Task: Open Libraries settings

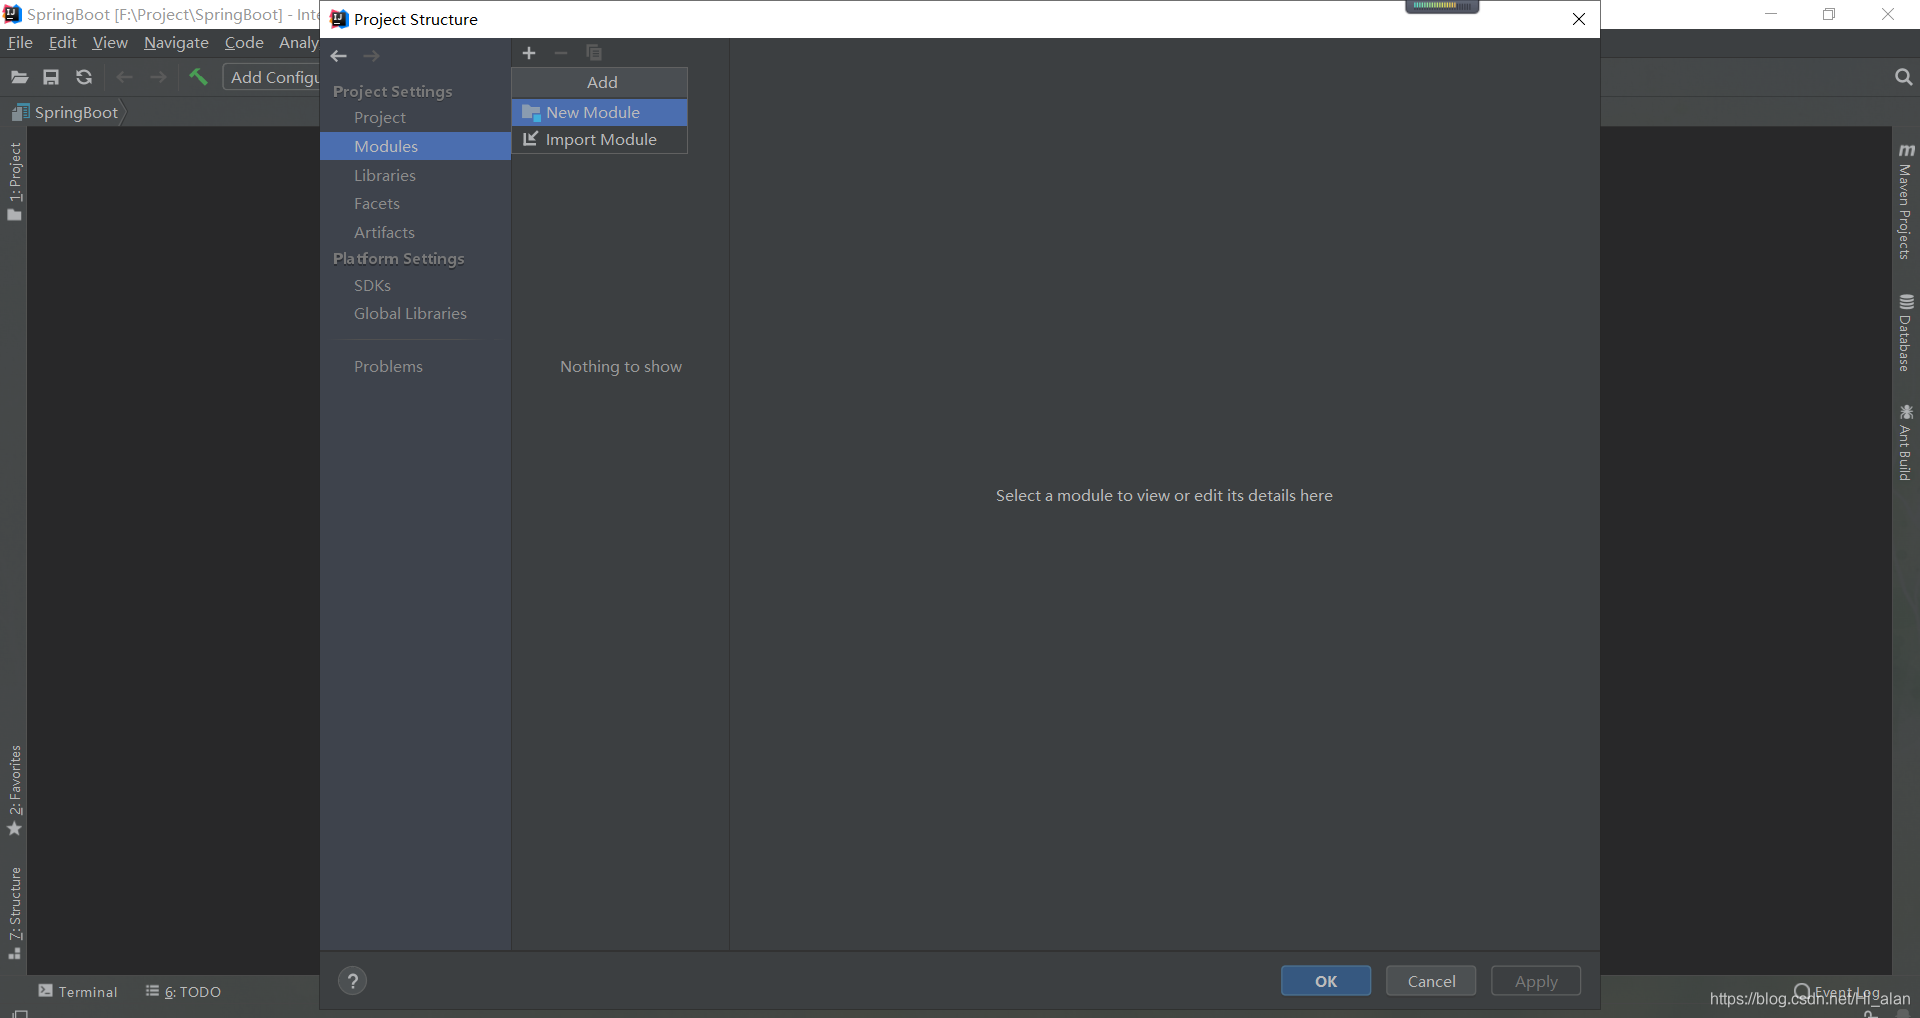Action: pos(384,175)
